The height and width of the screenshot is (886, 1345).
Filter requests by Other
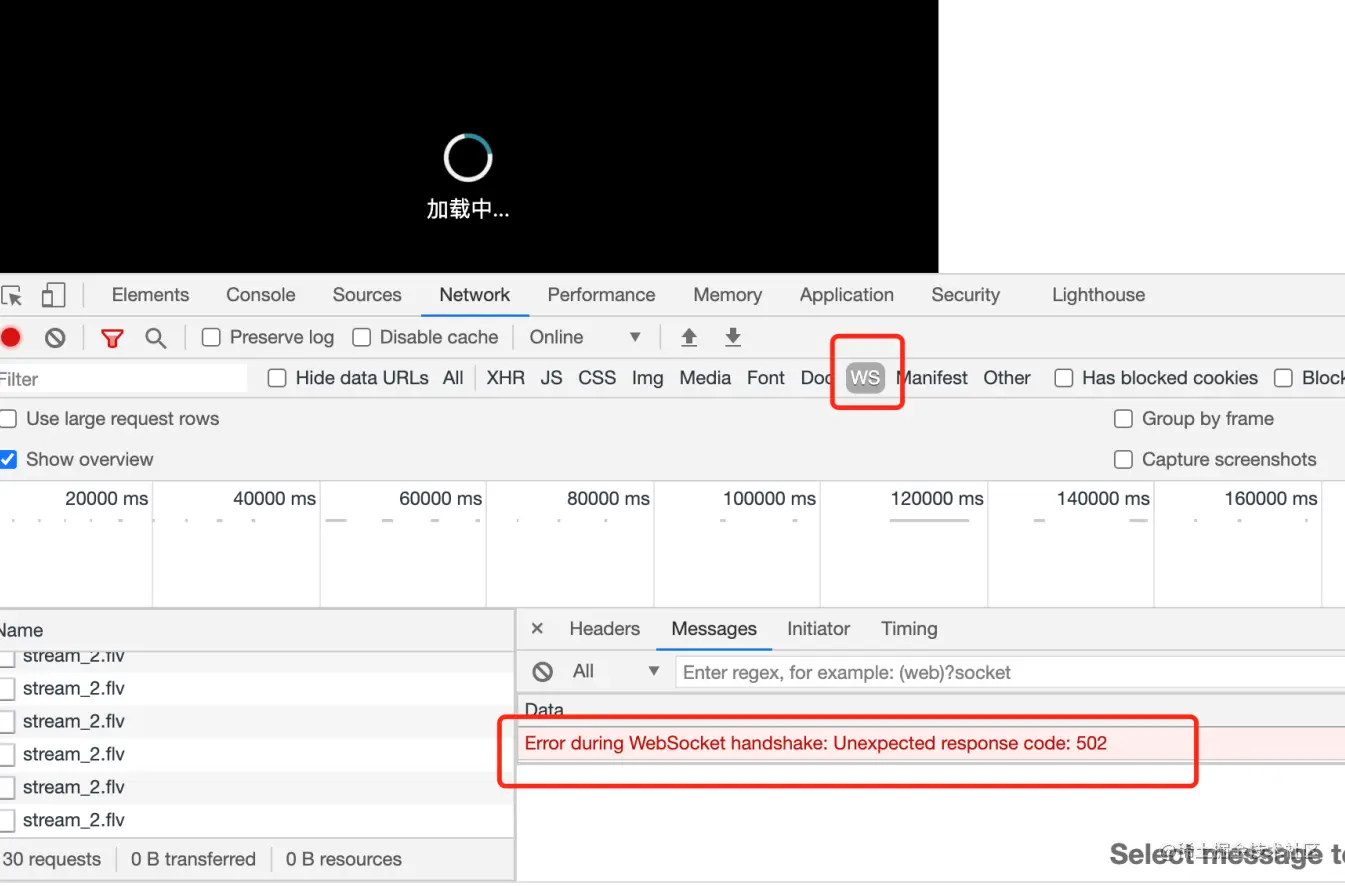pyautogui.click(x=1007, y=378)
